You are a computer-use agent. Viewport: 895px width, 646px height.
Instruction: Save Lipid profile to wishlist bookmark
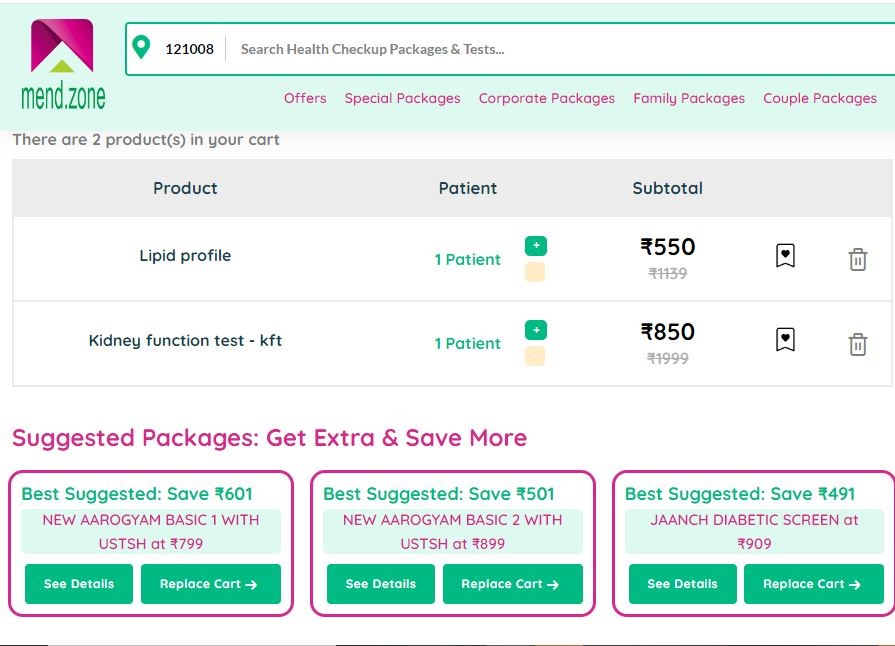[x=786, y=256]
